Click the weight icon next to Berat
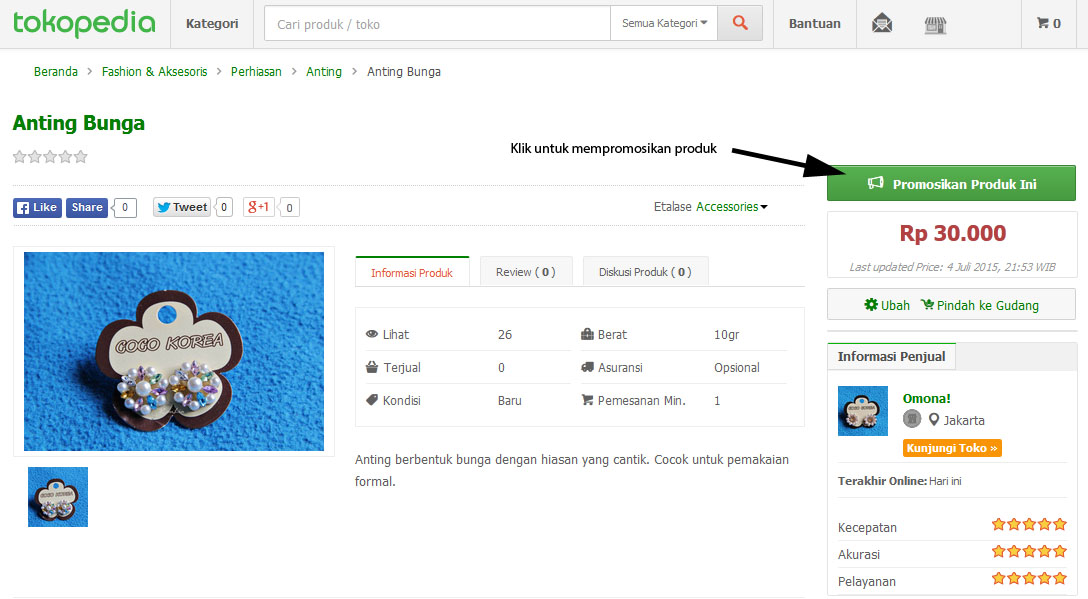The image size is (1088, 599). coord(587,334)
